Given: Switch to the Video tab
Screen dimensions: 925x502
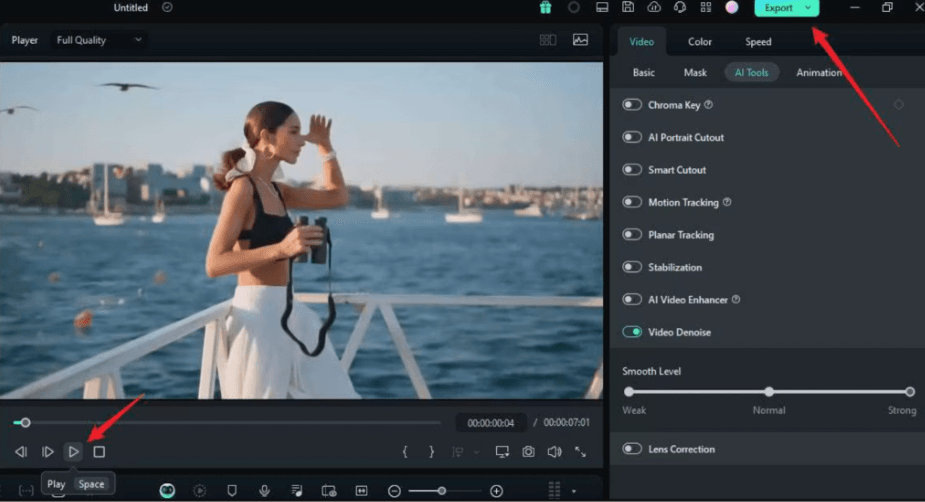Looking at the screenshot, I should (x=641, y=42).
